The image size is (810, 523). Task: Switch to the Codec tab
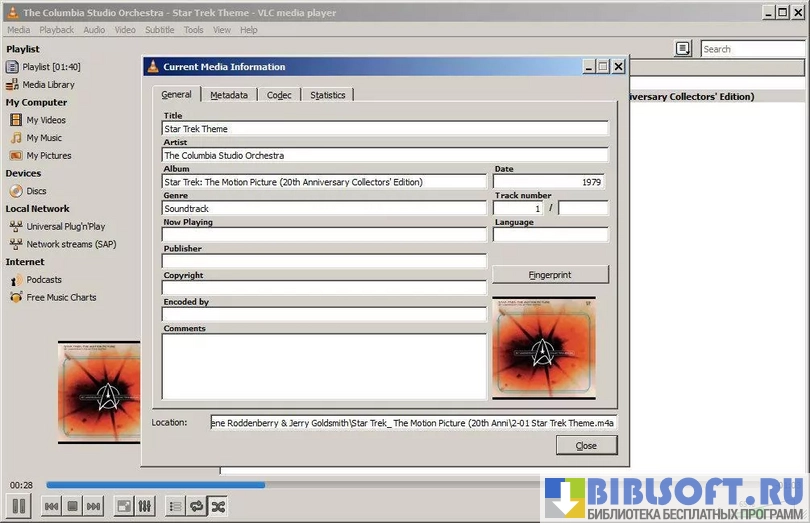coord(279,95)
